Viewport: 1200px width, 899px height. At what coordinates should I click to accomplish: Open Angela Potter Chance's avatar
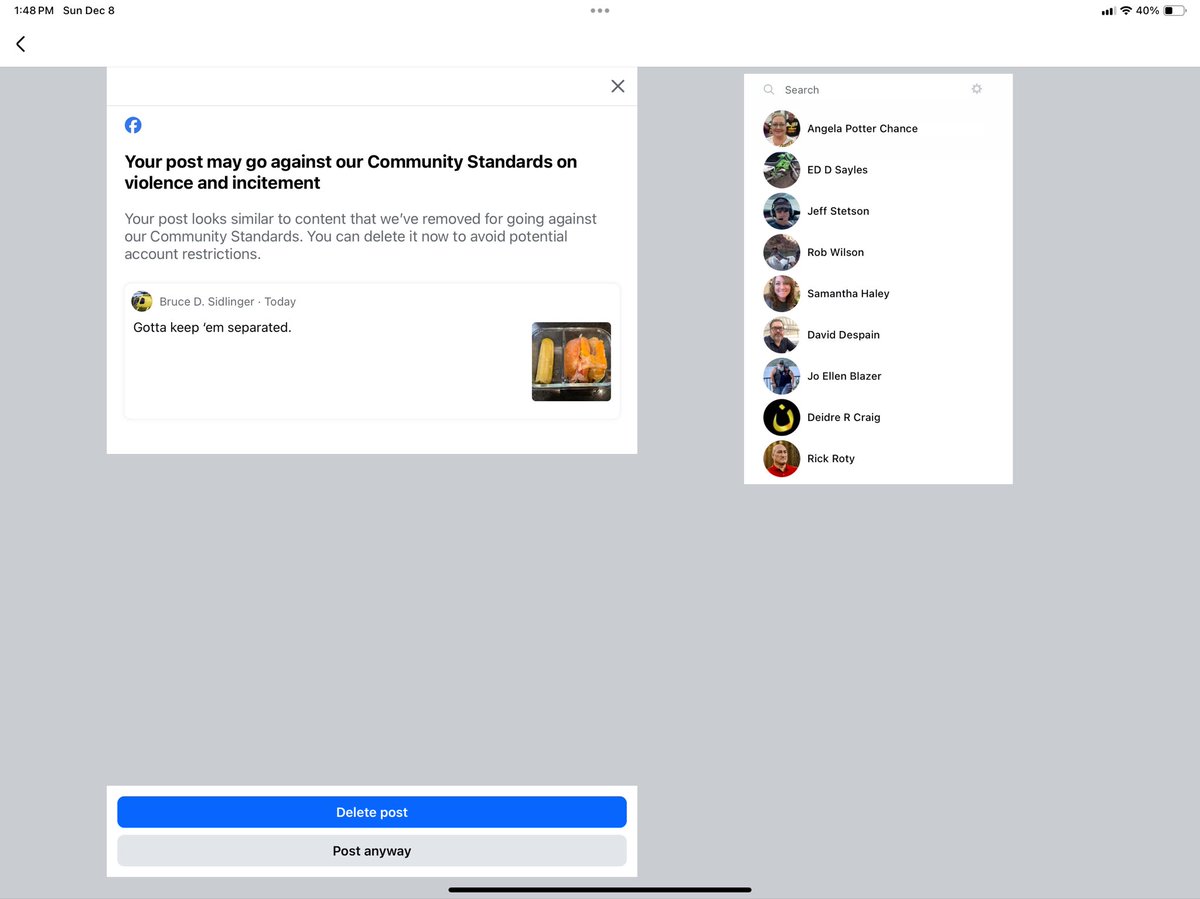coord(781,129)
